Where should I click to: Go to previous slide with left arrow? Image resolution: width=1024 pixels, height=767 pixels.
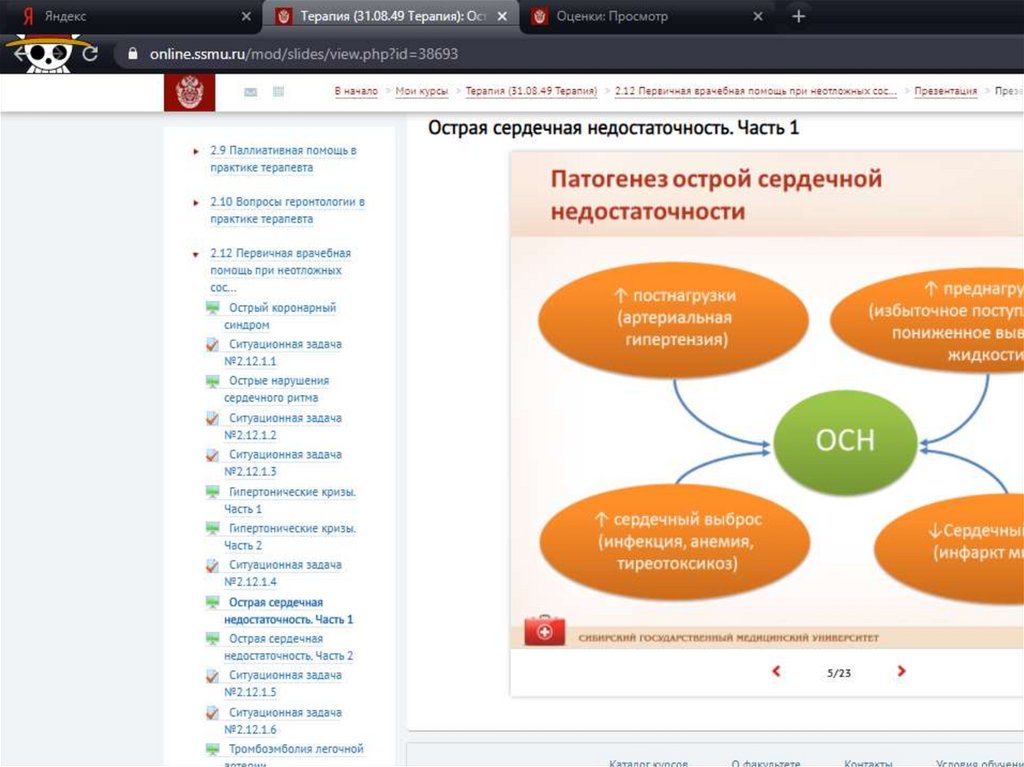point(777,672)
